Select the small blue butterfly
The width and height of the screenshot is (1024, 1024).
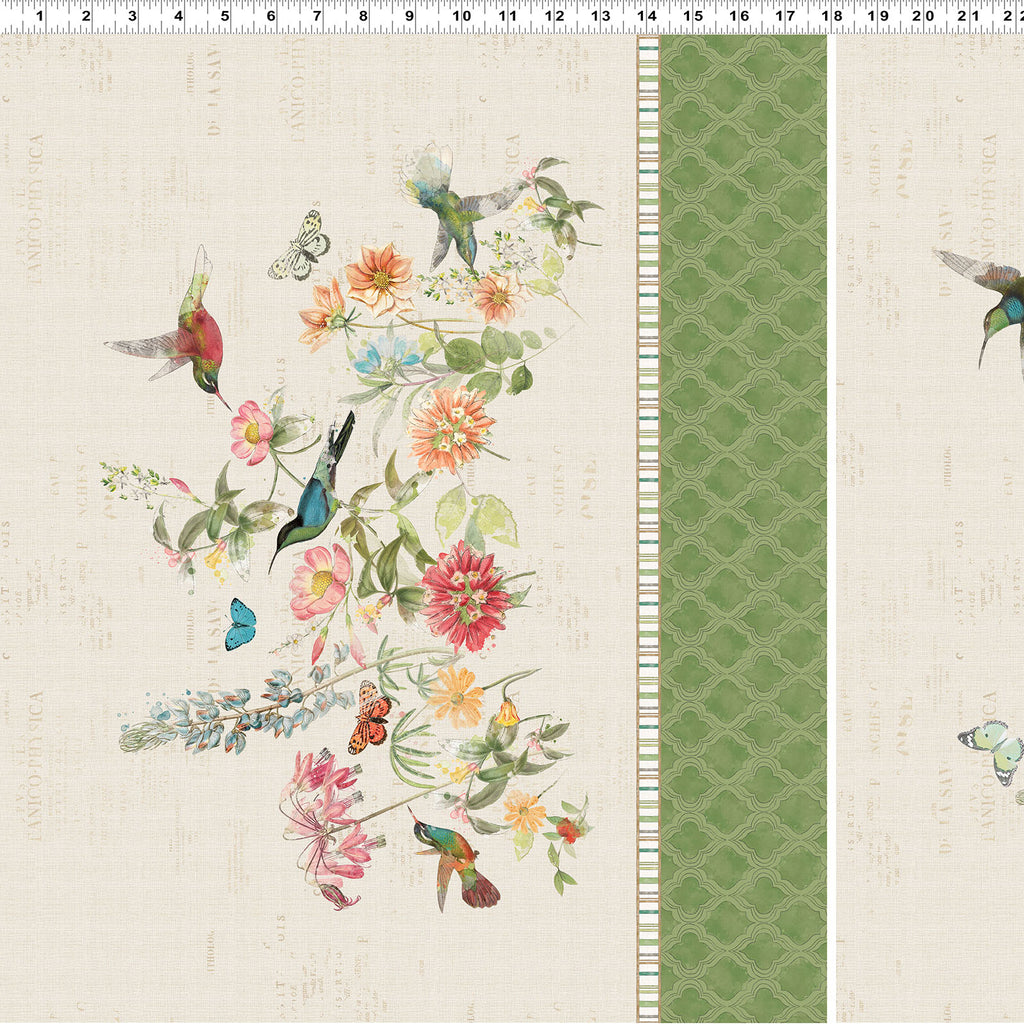click(x=240, y=624)
